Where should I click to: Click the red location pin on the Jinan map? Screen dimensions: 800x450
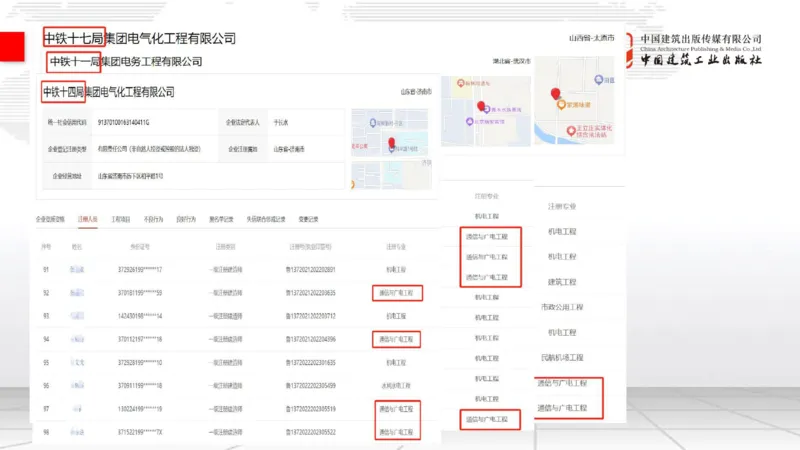click(391, 143)
